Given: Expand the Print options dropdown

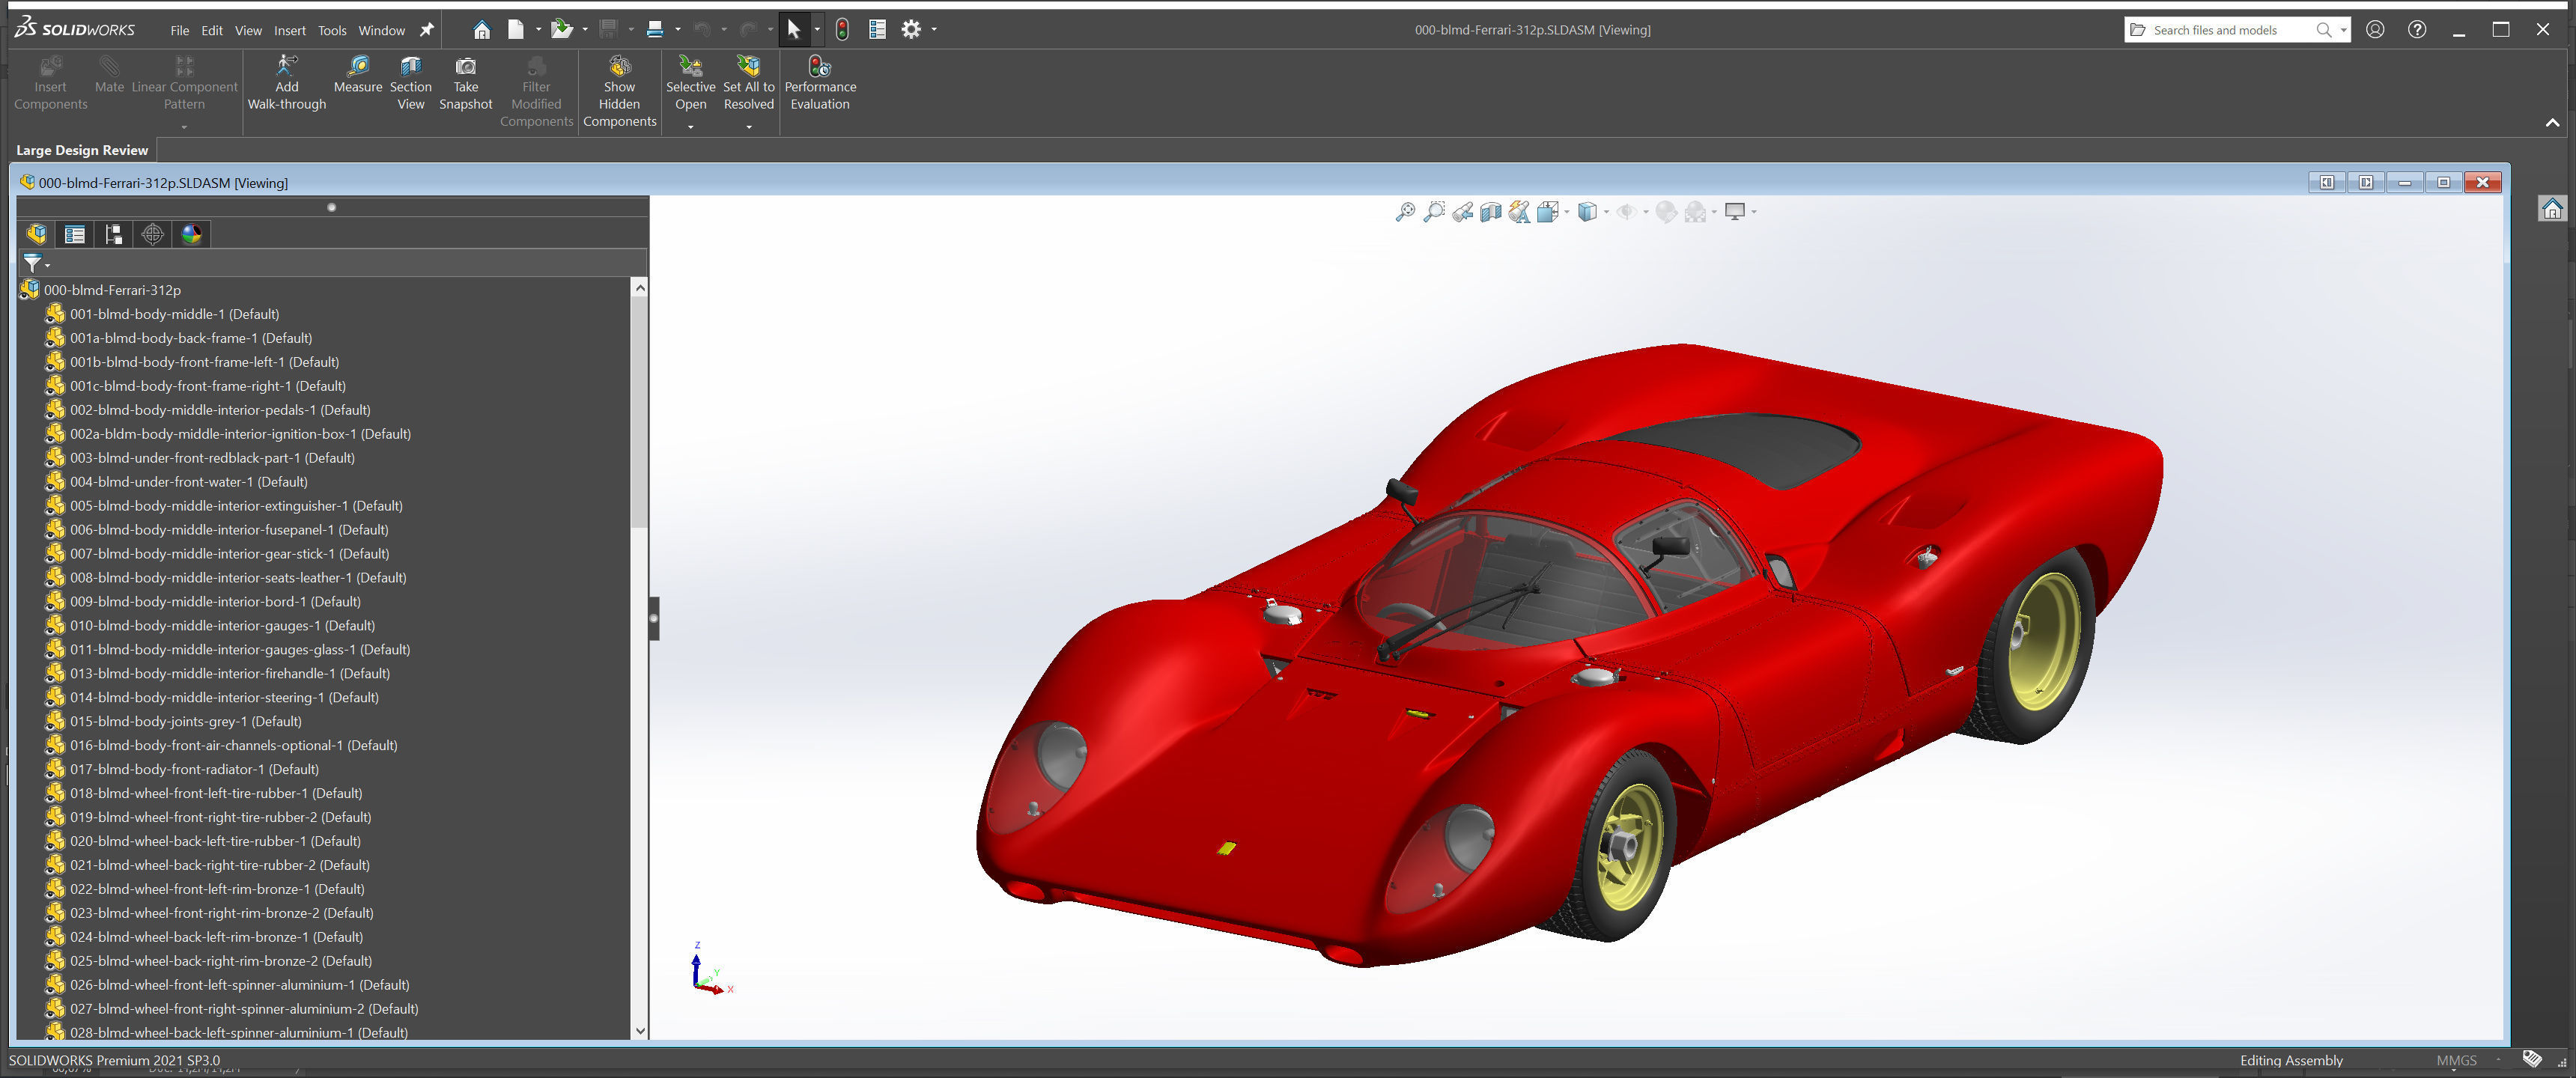Looking at the screenshot, I should [678, 30].
